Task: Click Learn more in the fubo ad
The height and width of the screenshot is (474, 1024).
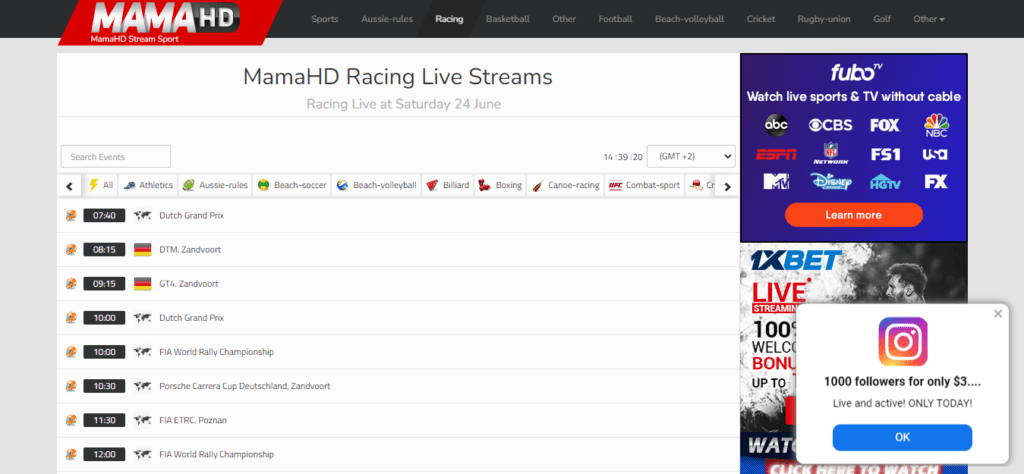Action: 854,215
